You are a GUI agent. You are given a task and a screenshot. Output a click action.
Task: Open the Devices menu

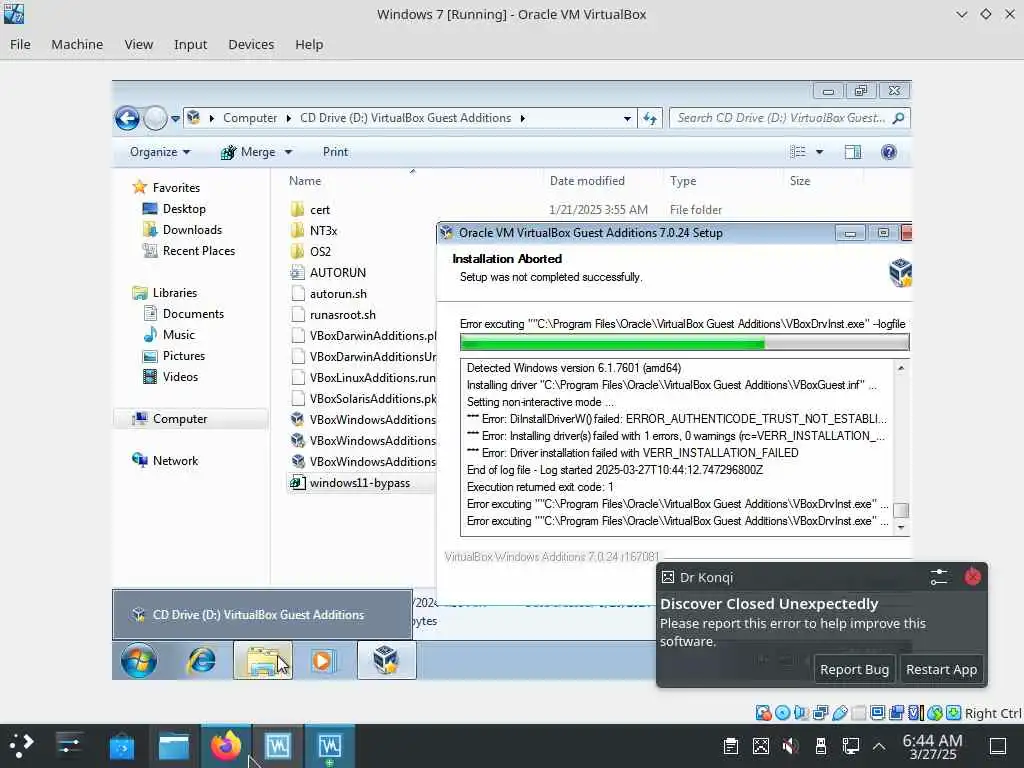click(x=251, y=44)
